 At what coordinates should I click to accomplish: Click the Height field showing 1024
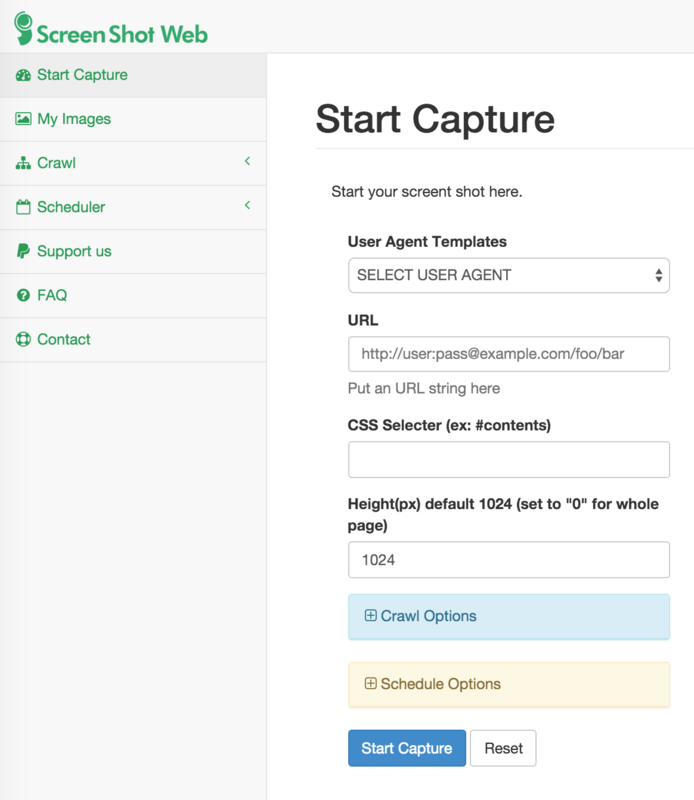point(509,560)
